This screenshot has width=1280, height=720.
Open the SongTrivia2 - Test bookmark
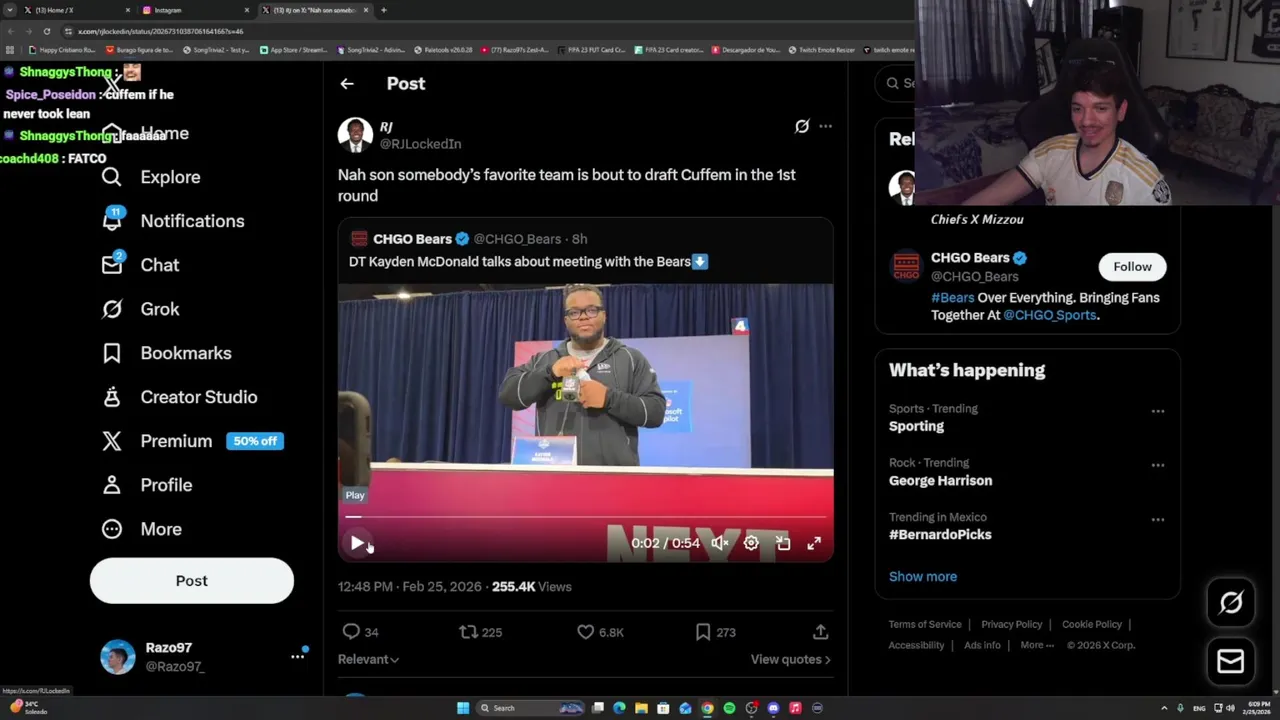(216, 49)
